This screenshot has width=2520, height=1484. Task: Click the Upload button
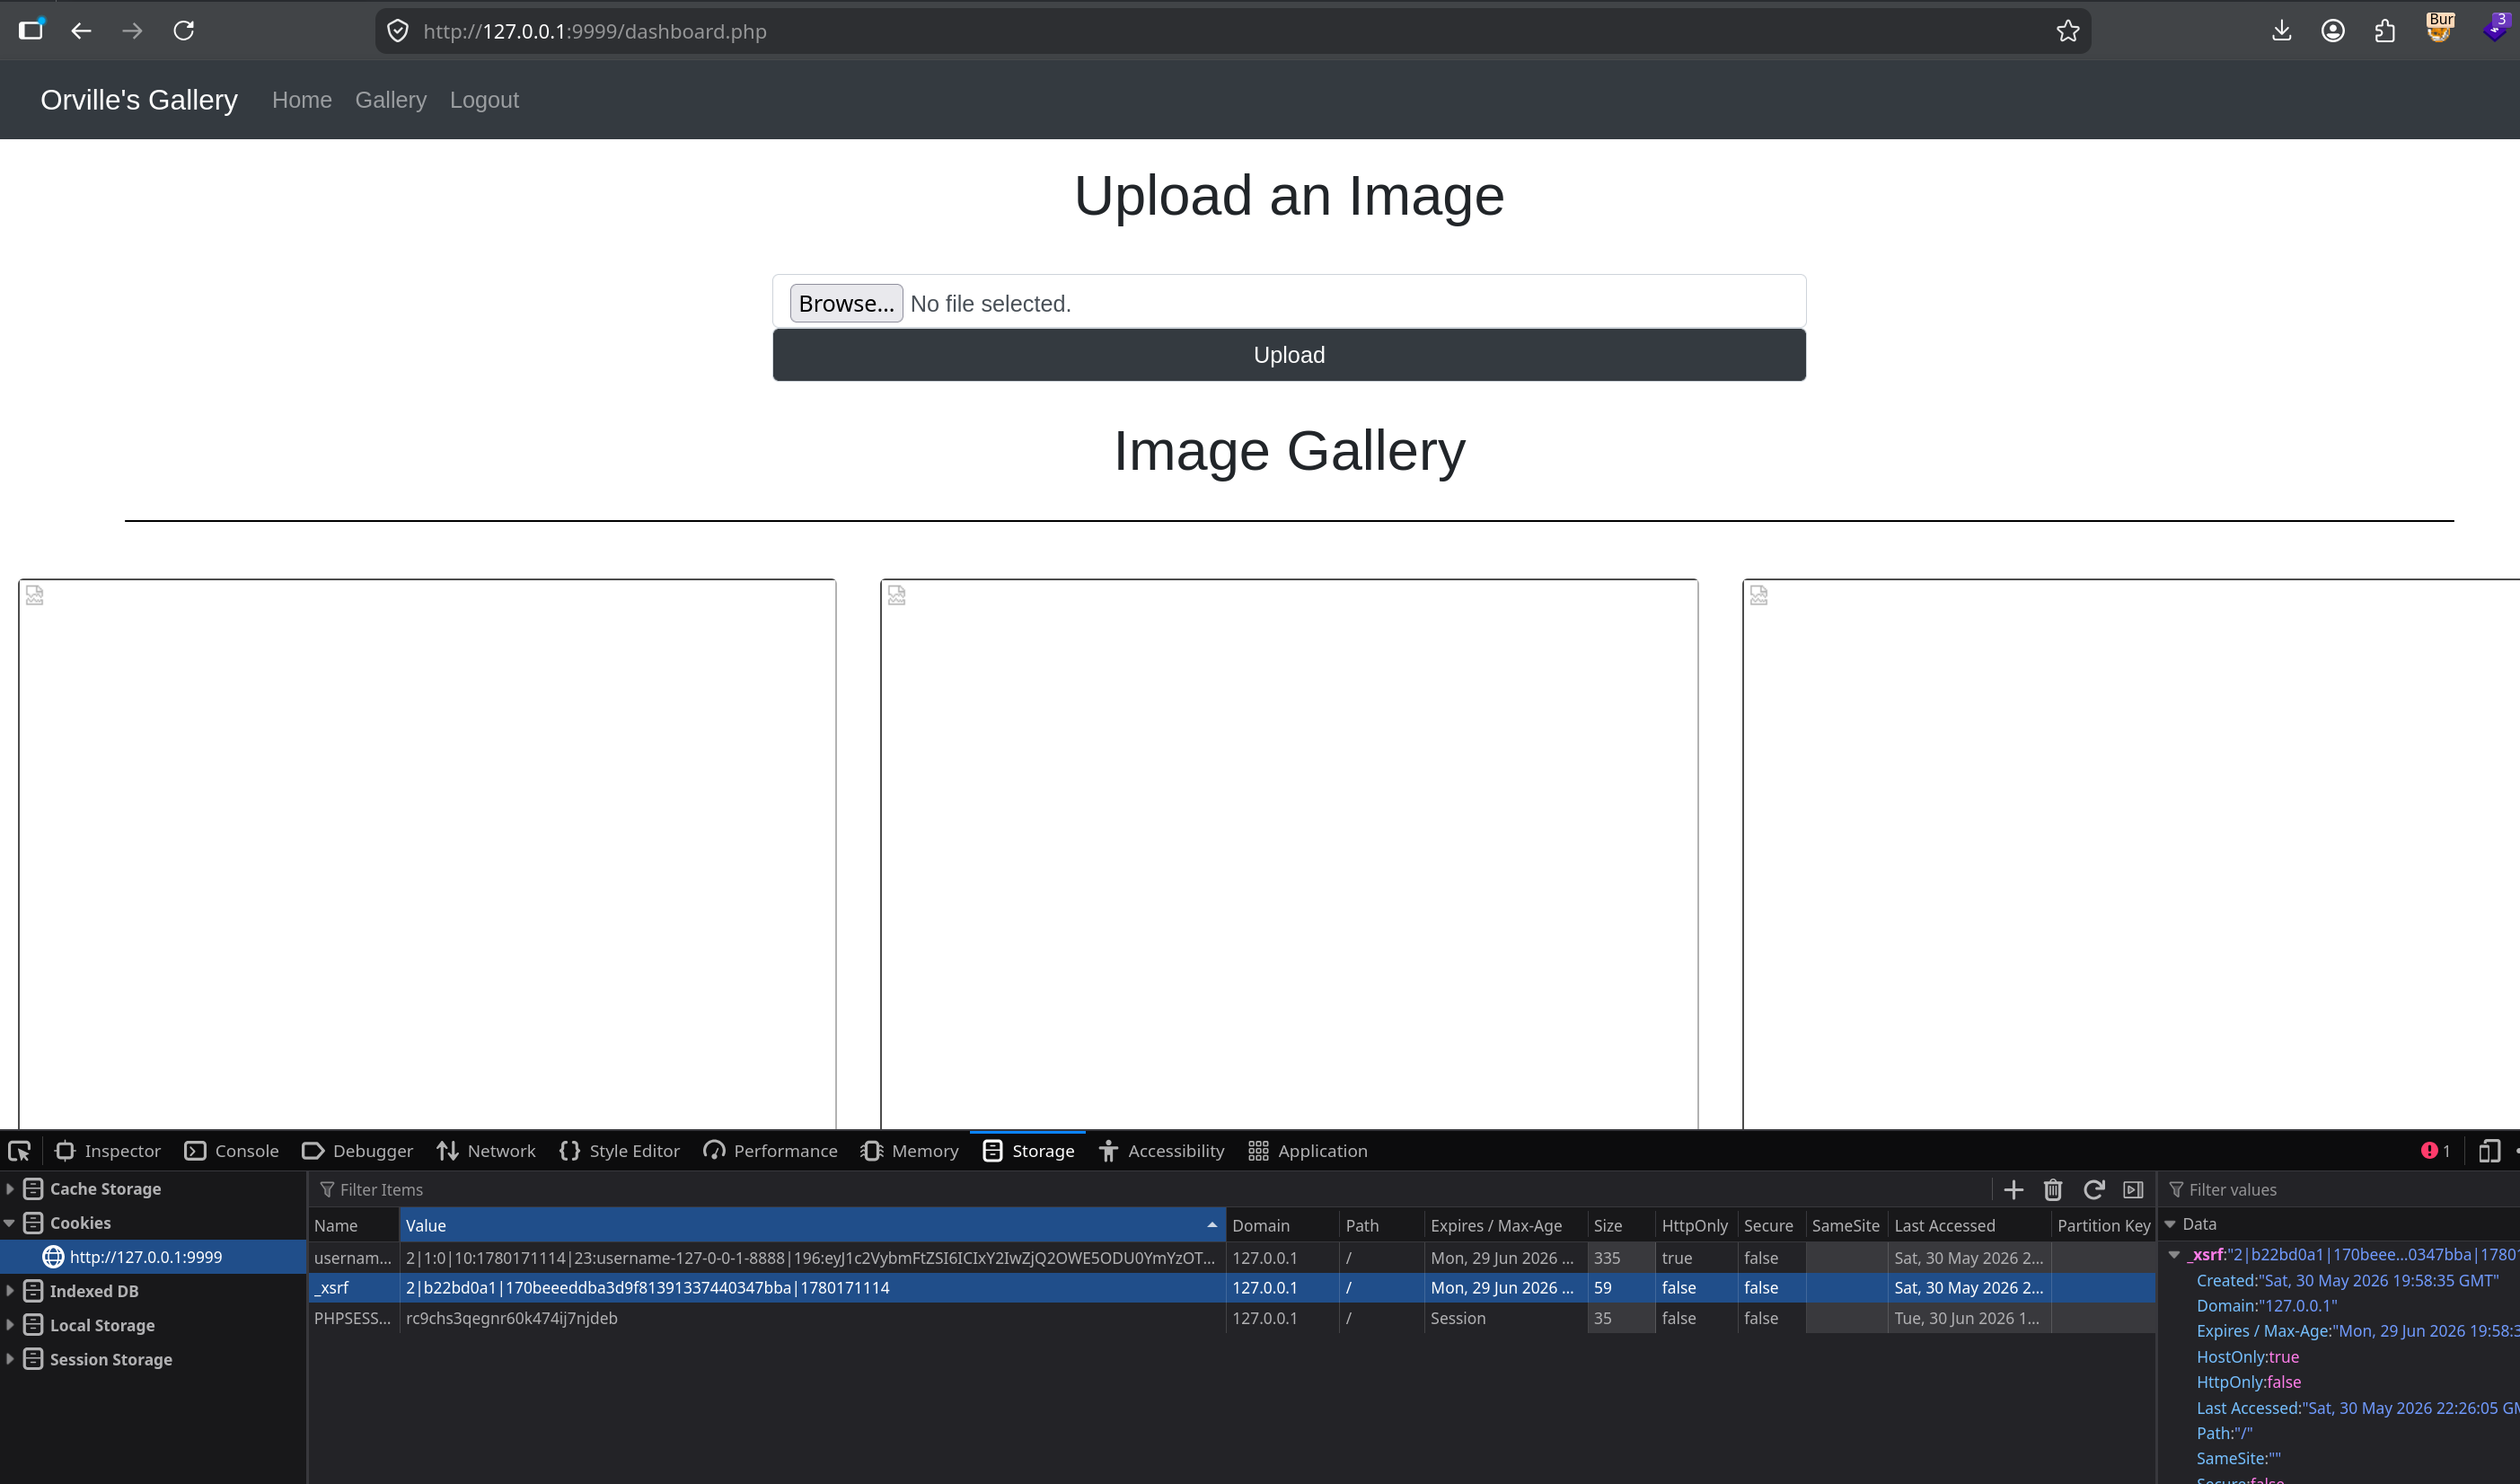coord(1289,355)
